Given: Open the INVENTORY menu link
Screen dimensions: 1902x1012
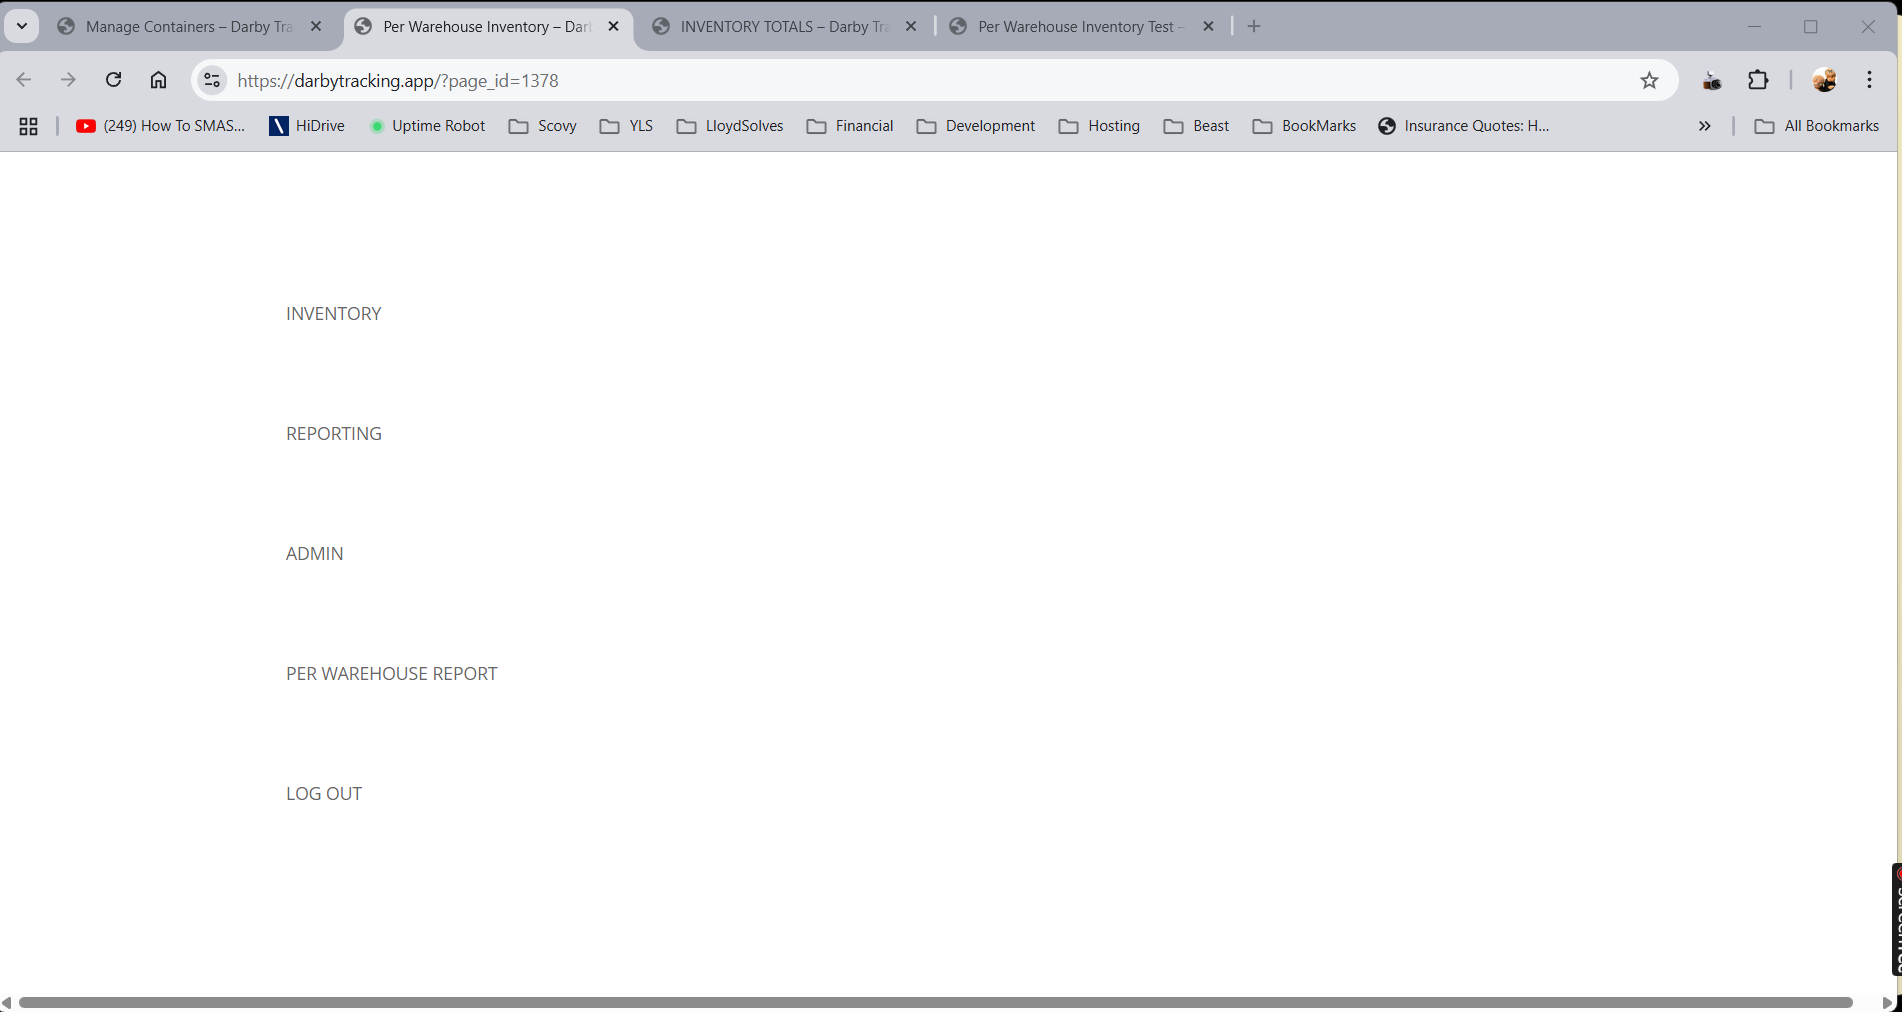Looking at the screenshot, I should pyautogui.click(x=334, y=314).
